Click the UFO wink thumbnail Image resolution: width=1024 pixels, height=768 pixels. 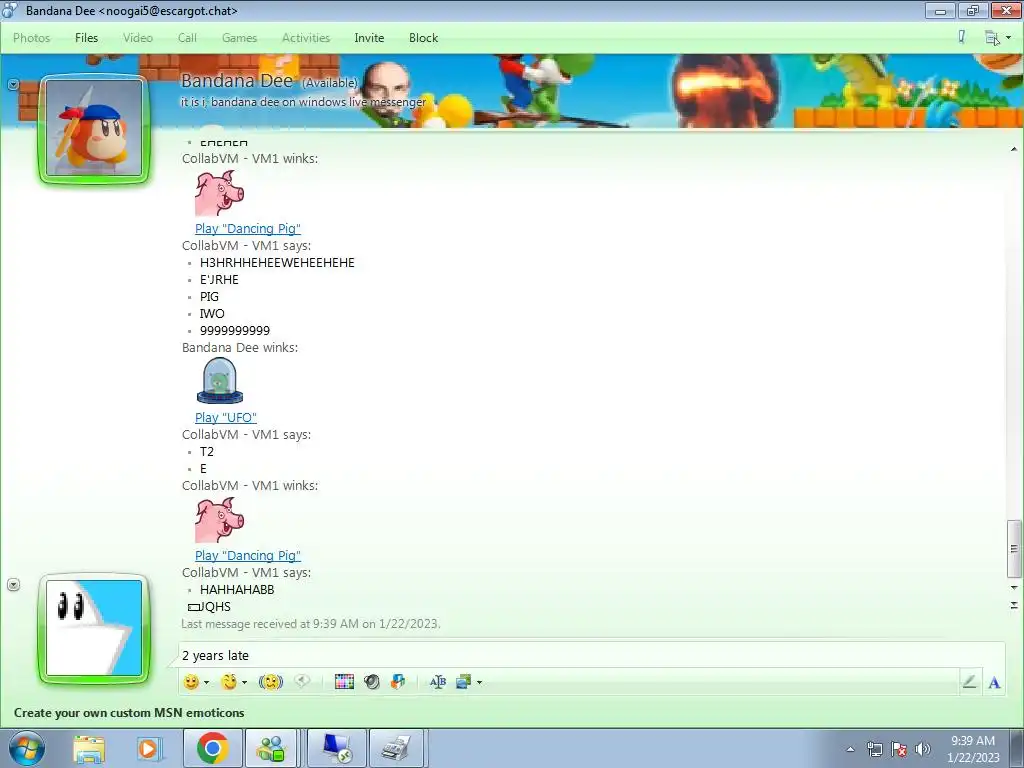pos(219,380)
